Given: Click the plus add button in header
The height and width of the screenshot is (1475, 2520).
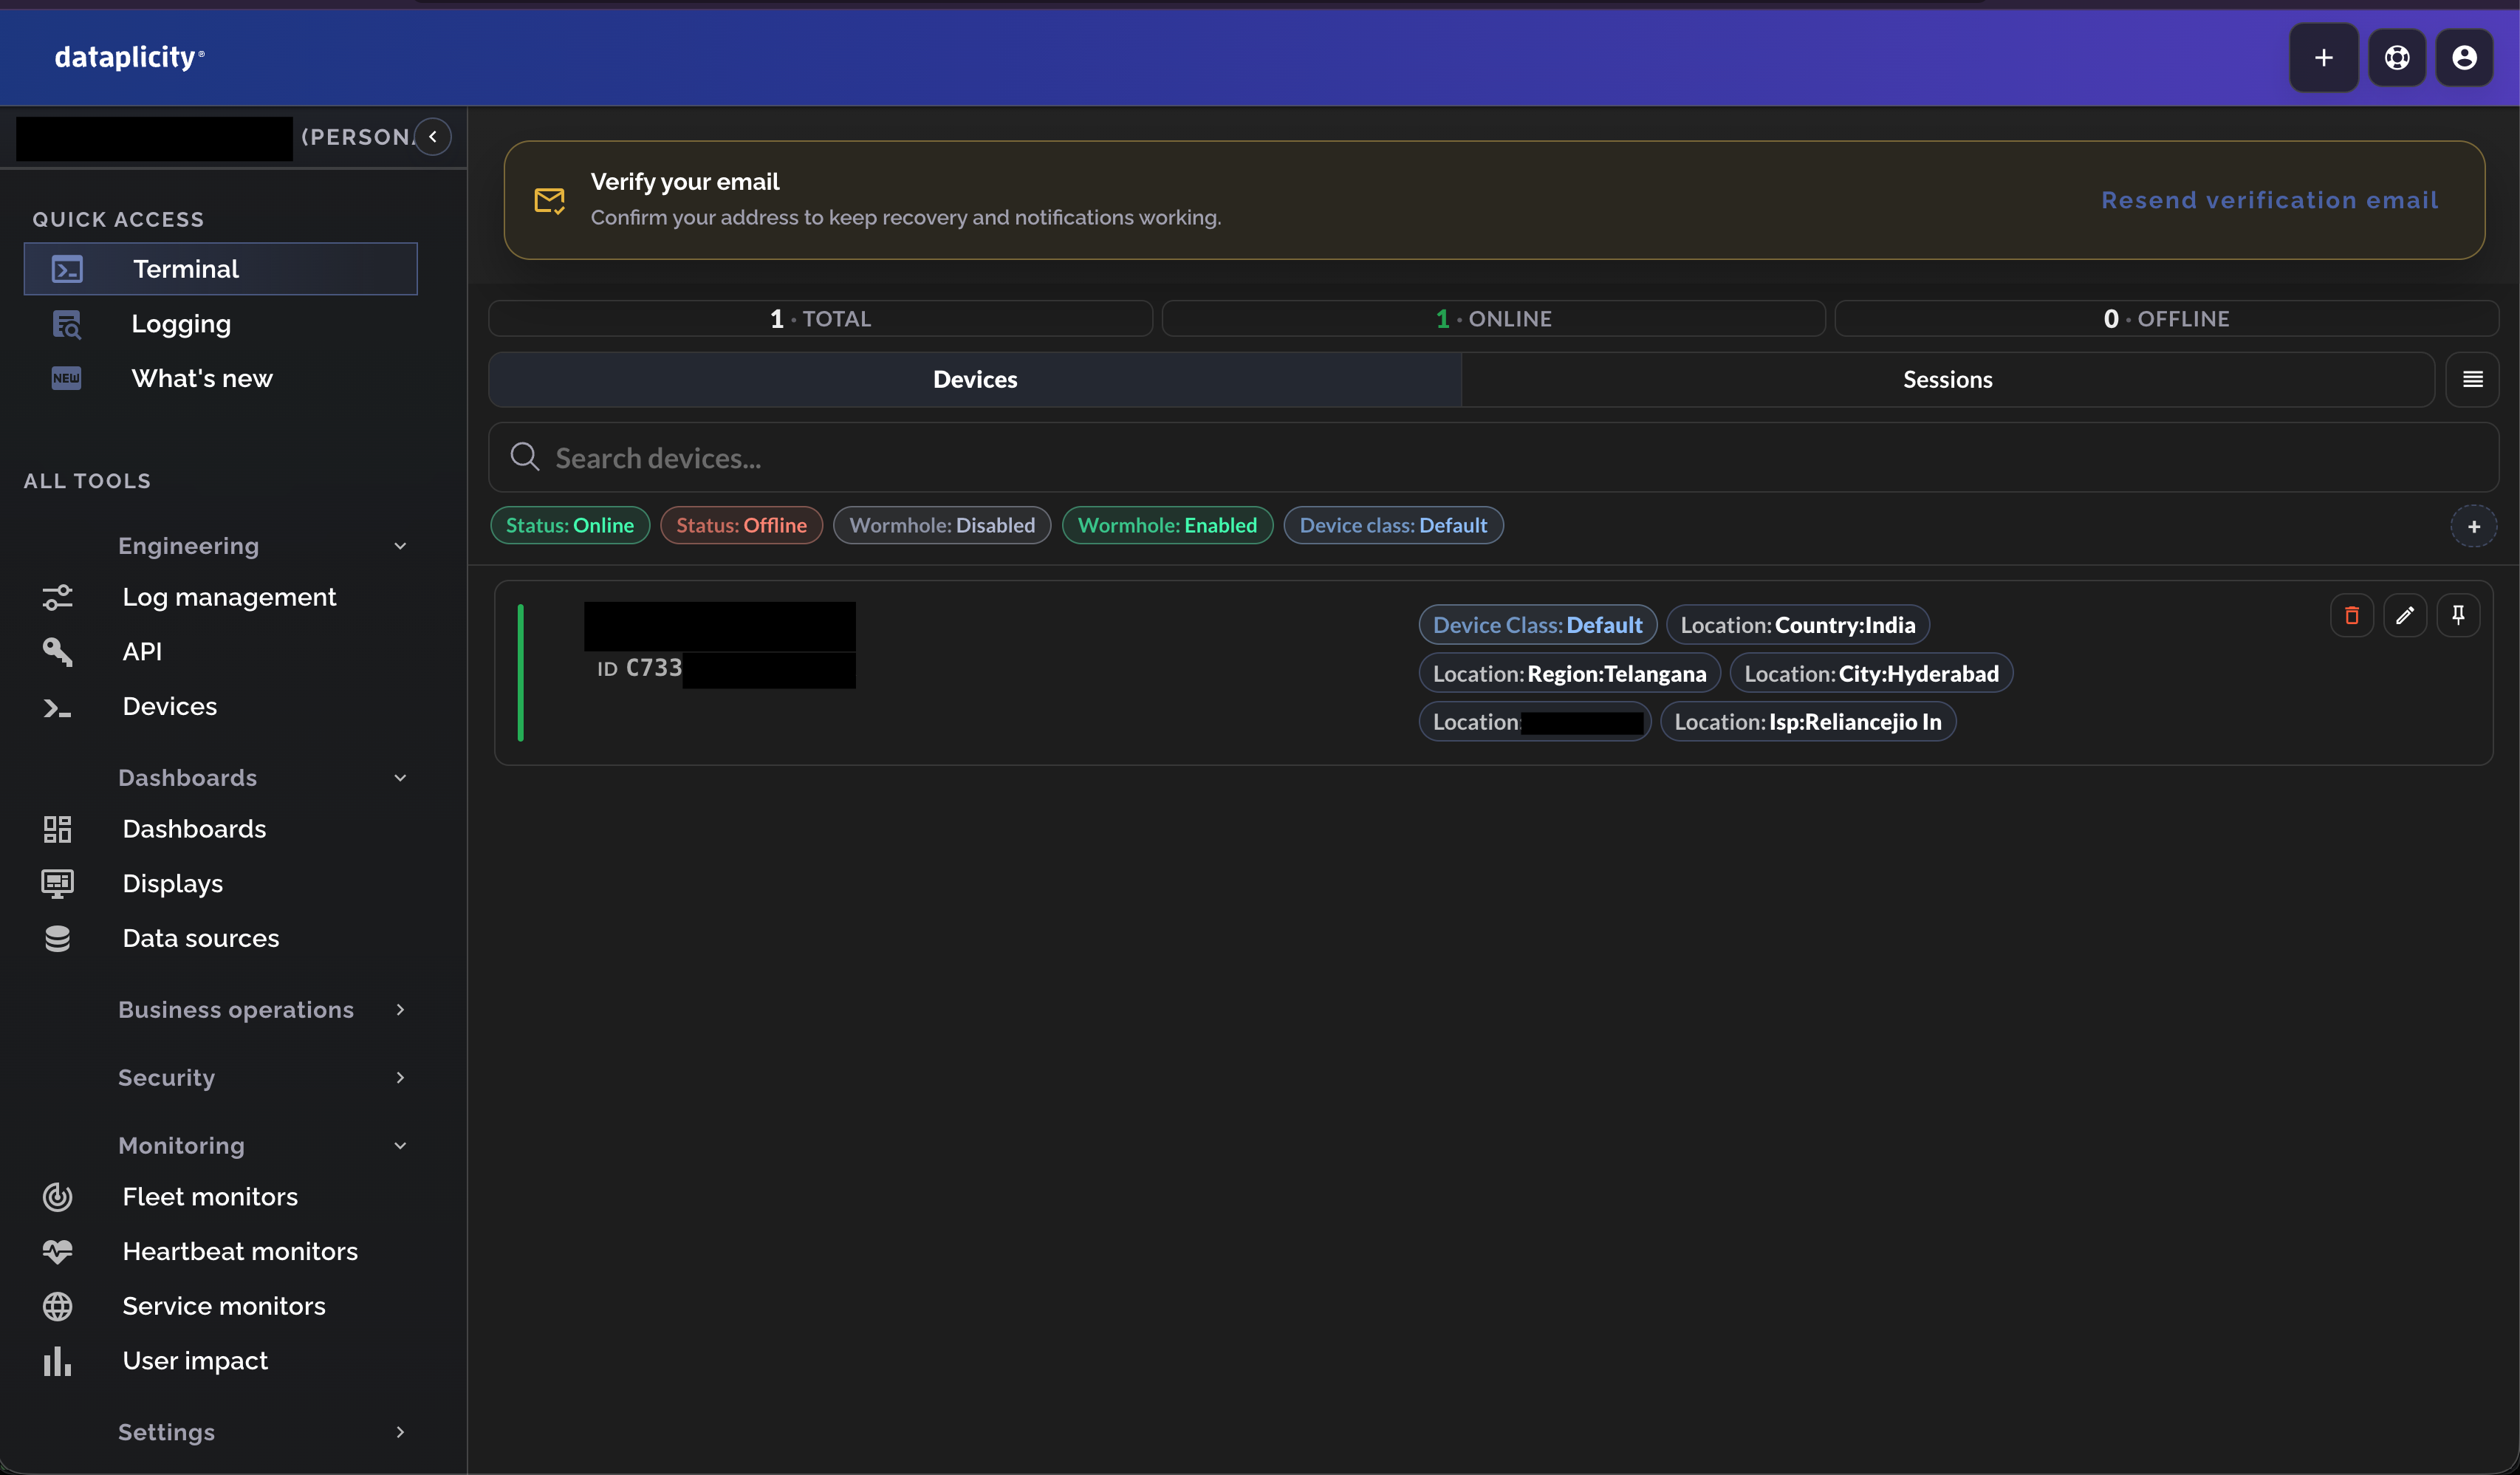Looking at the screenshot, I should pos(2323,58).
